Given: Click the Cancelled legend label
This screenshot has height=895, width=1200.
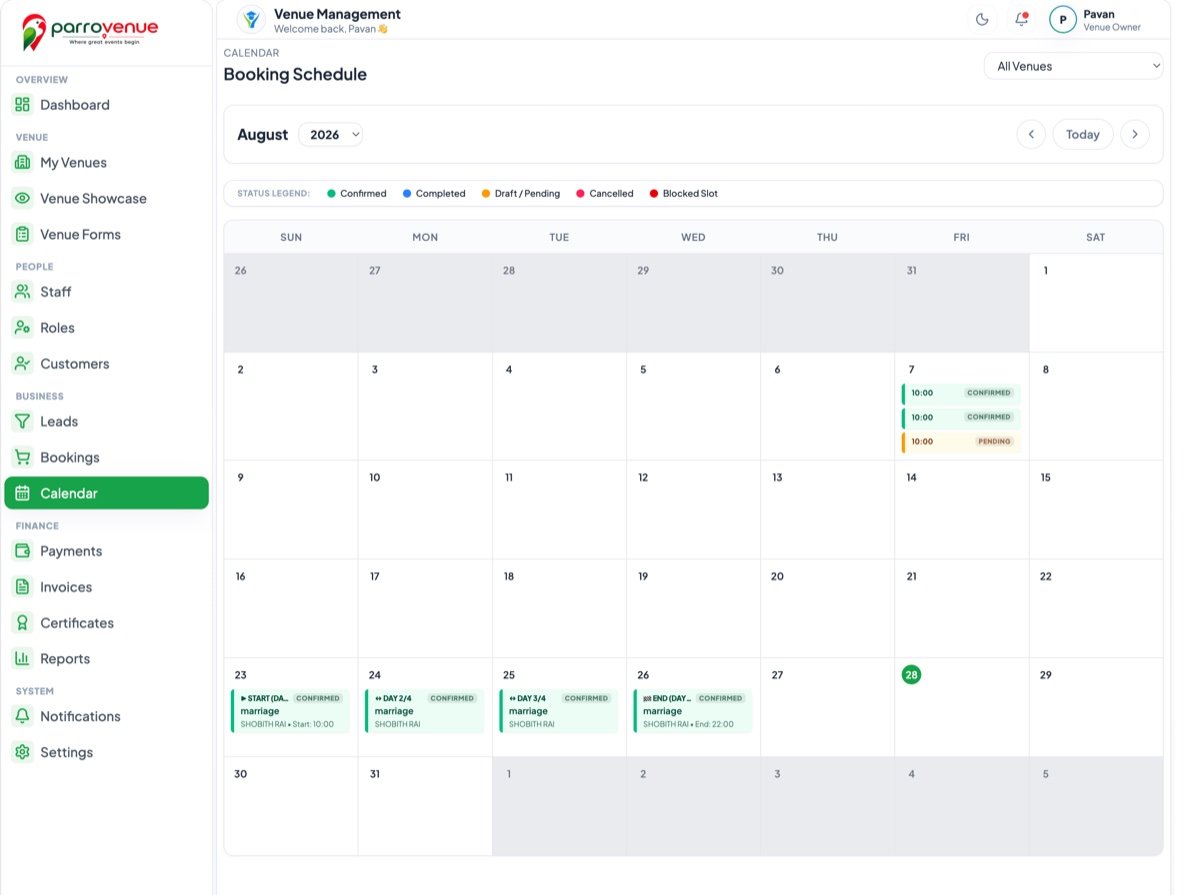Looking at the screenshot, I should [x=611, y=194].
